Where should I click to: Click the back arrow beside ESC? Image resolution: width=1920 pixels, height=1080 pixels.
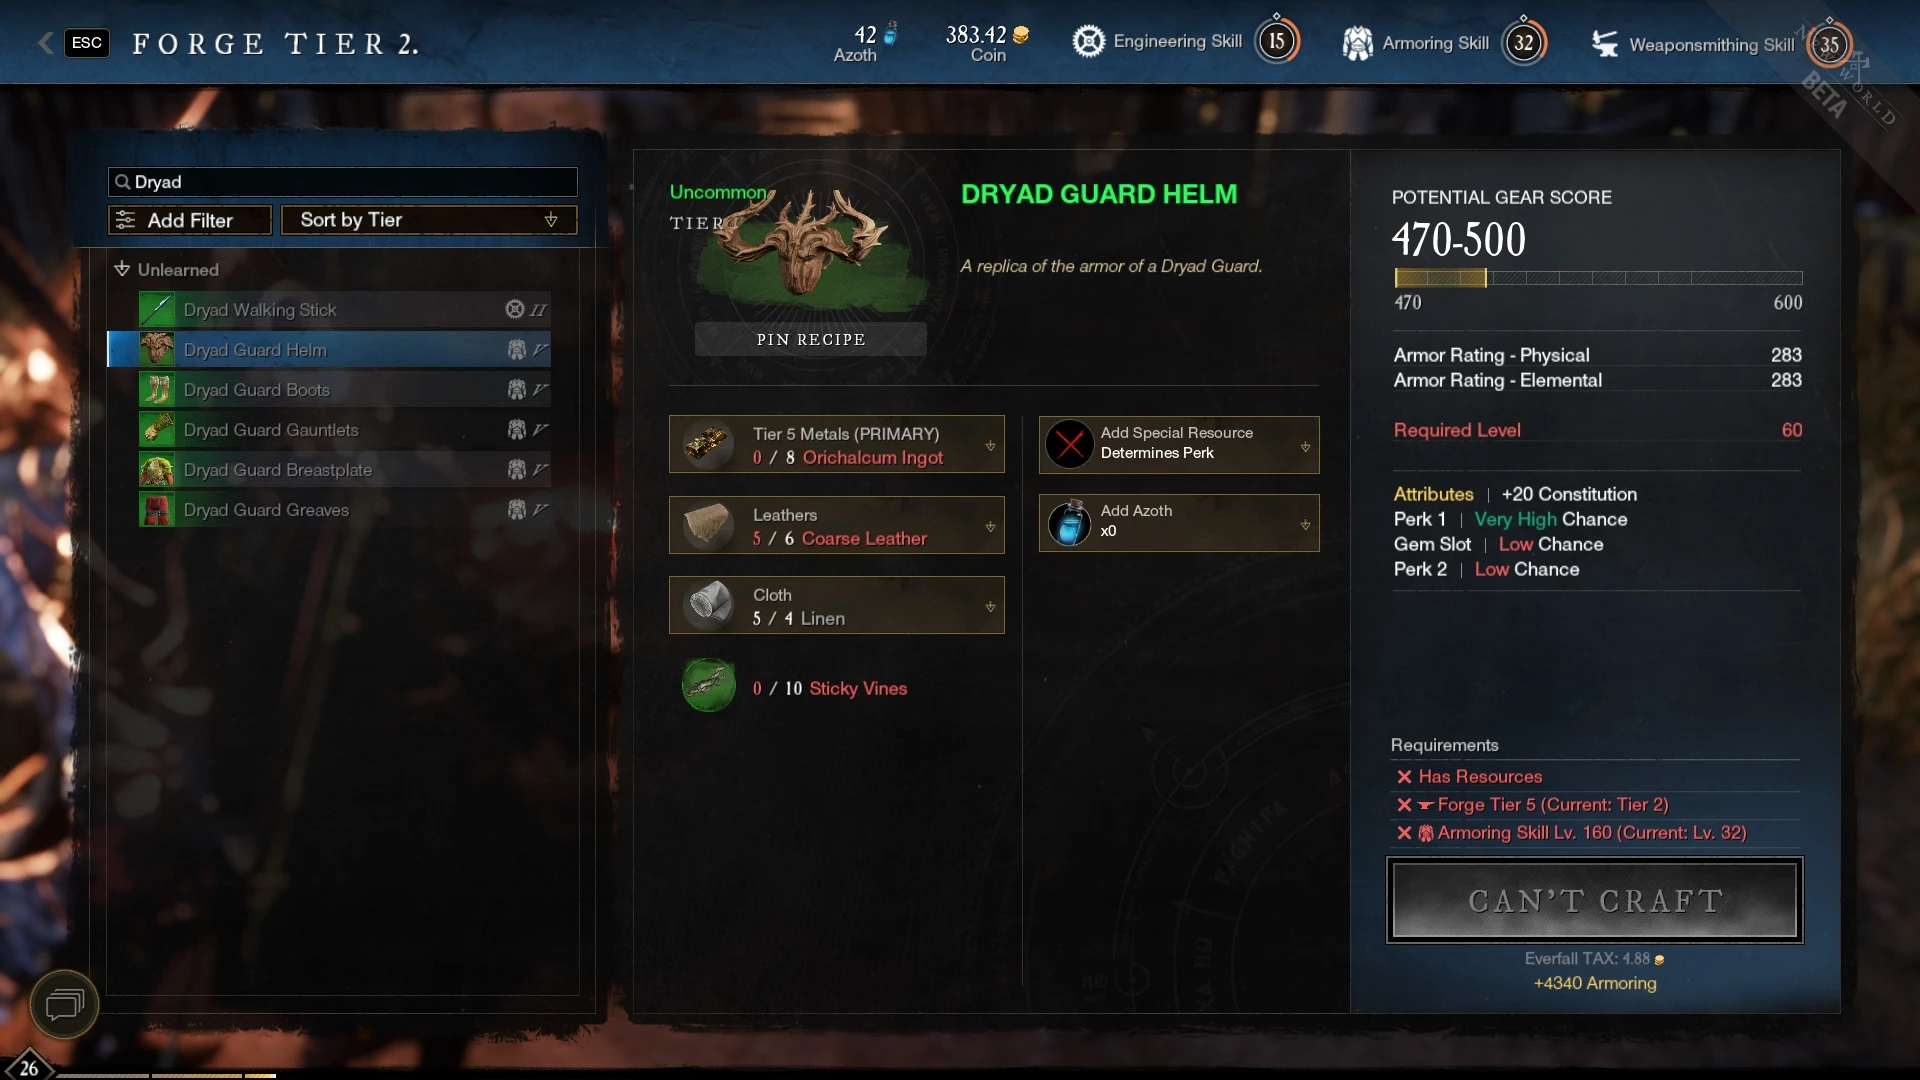coord(45,43)
